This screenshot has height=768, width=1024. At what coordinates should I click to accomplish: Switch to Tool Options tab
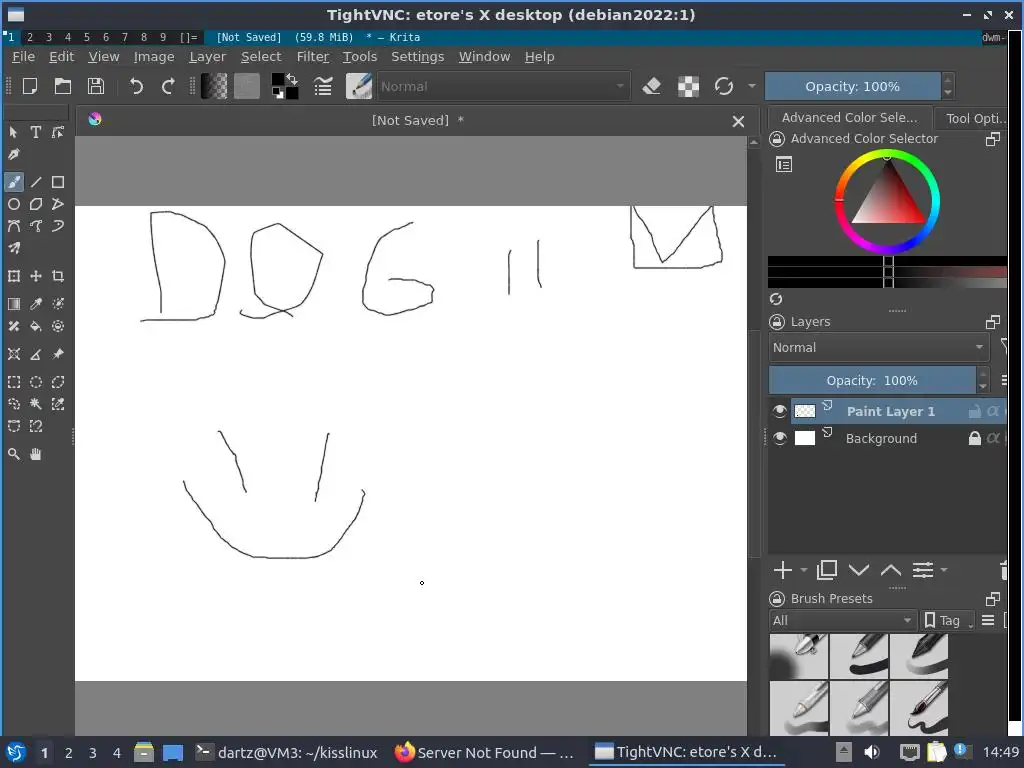pos(975,118)
